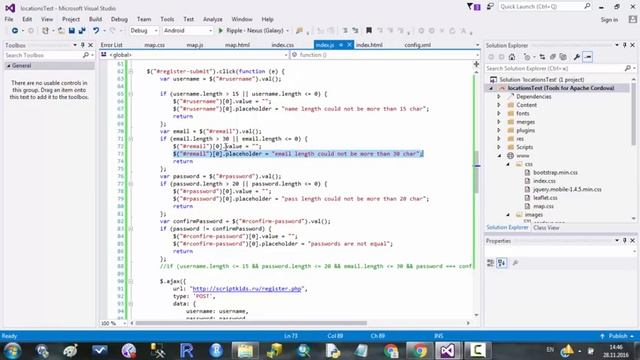Click the editor vertical scrollbar thumb
Viewport: 640px width, 360px height.
(476, 172)
